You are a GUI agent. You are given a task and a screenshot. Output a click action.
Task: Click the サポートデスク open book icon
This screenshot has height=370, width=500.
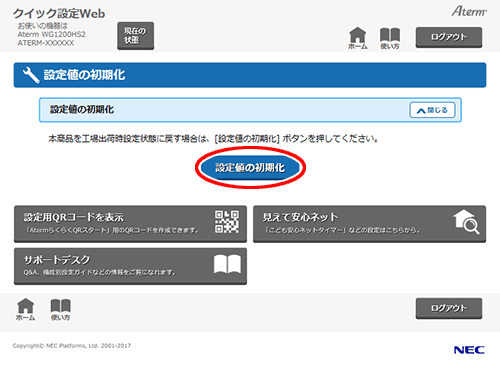pos(227,264)
